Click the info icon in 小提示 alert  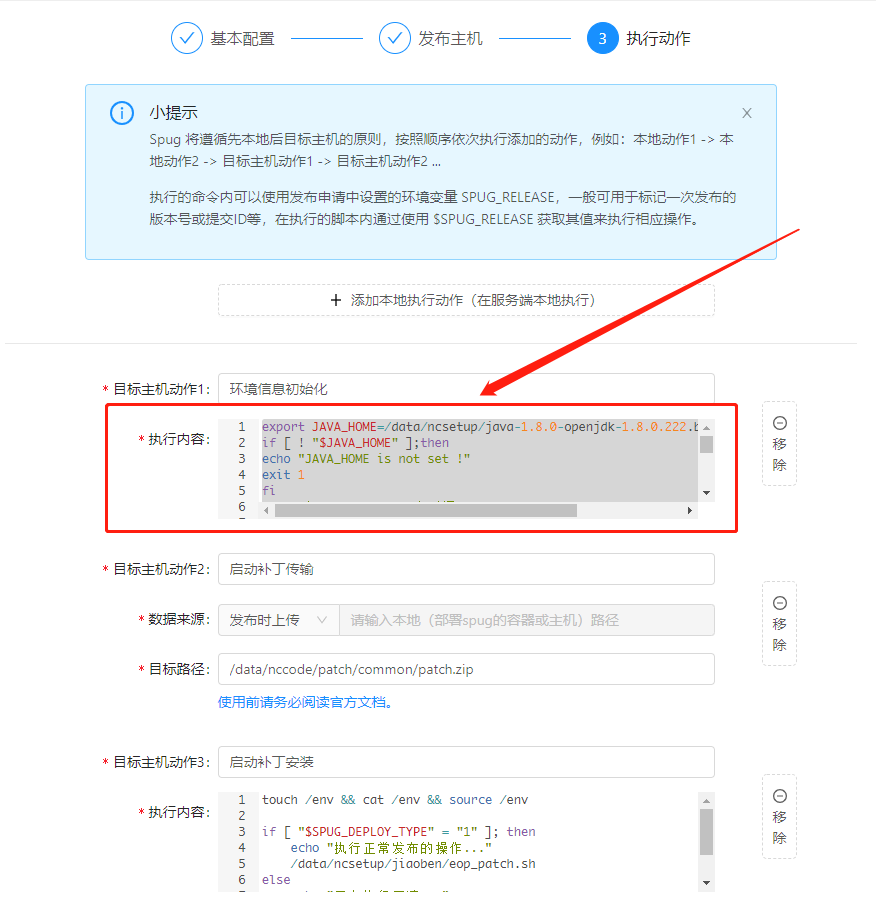pos(122,113)
